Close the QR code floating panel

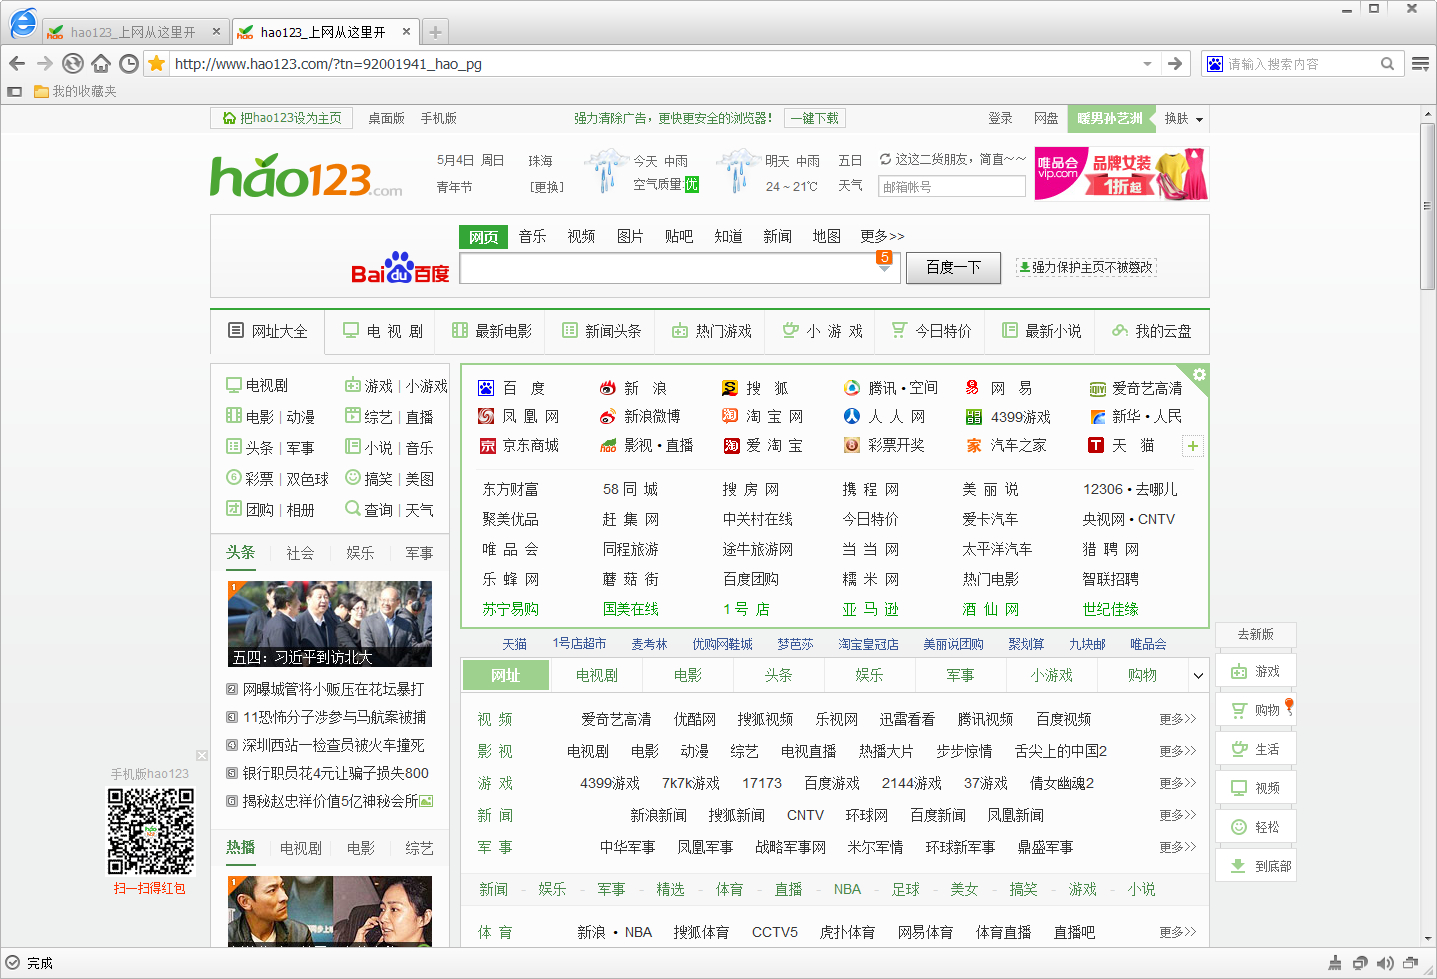(202, 756)
